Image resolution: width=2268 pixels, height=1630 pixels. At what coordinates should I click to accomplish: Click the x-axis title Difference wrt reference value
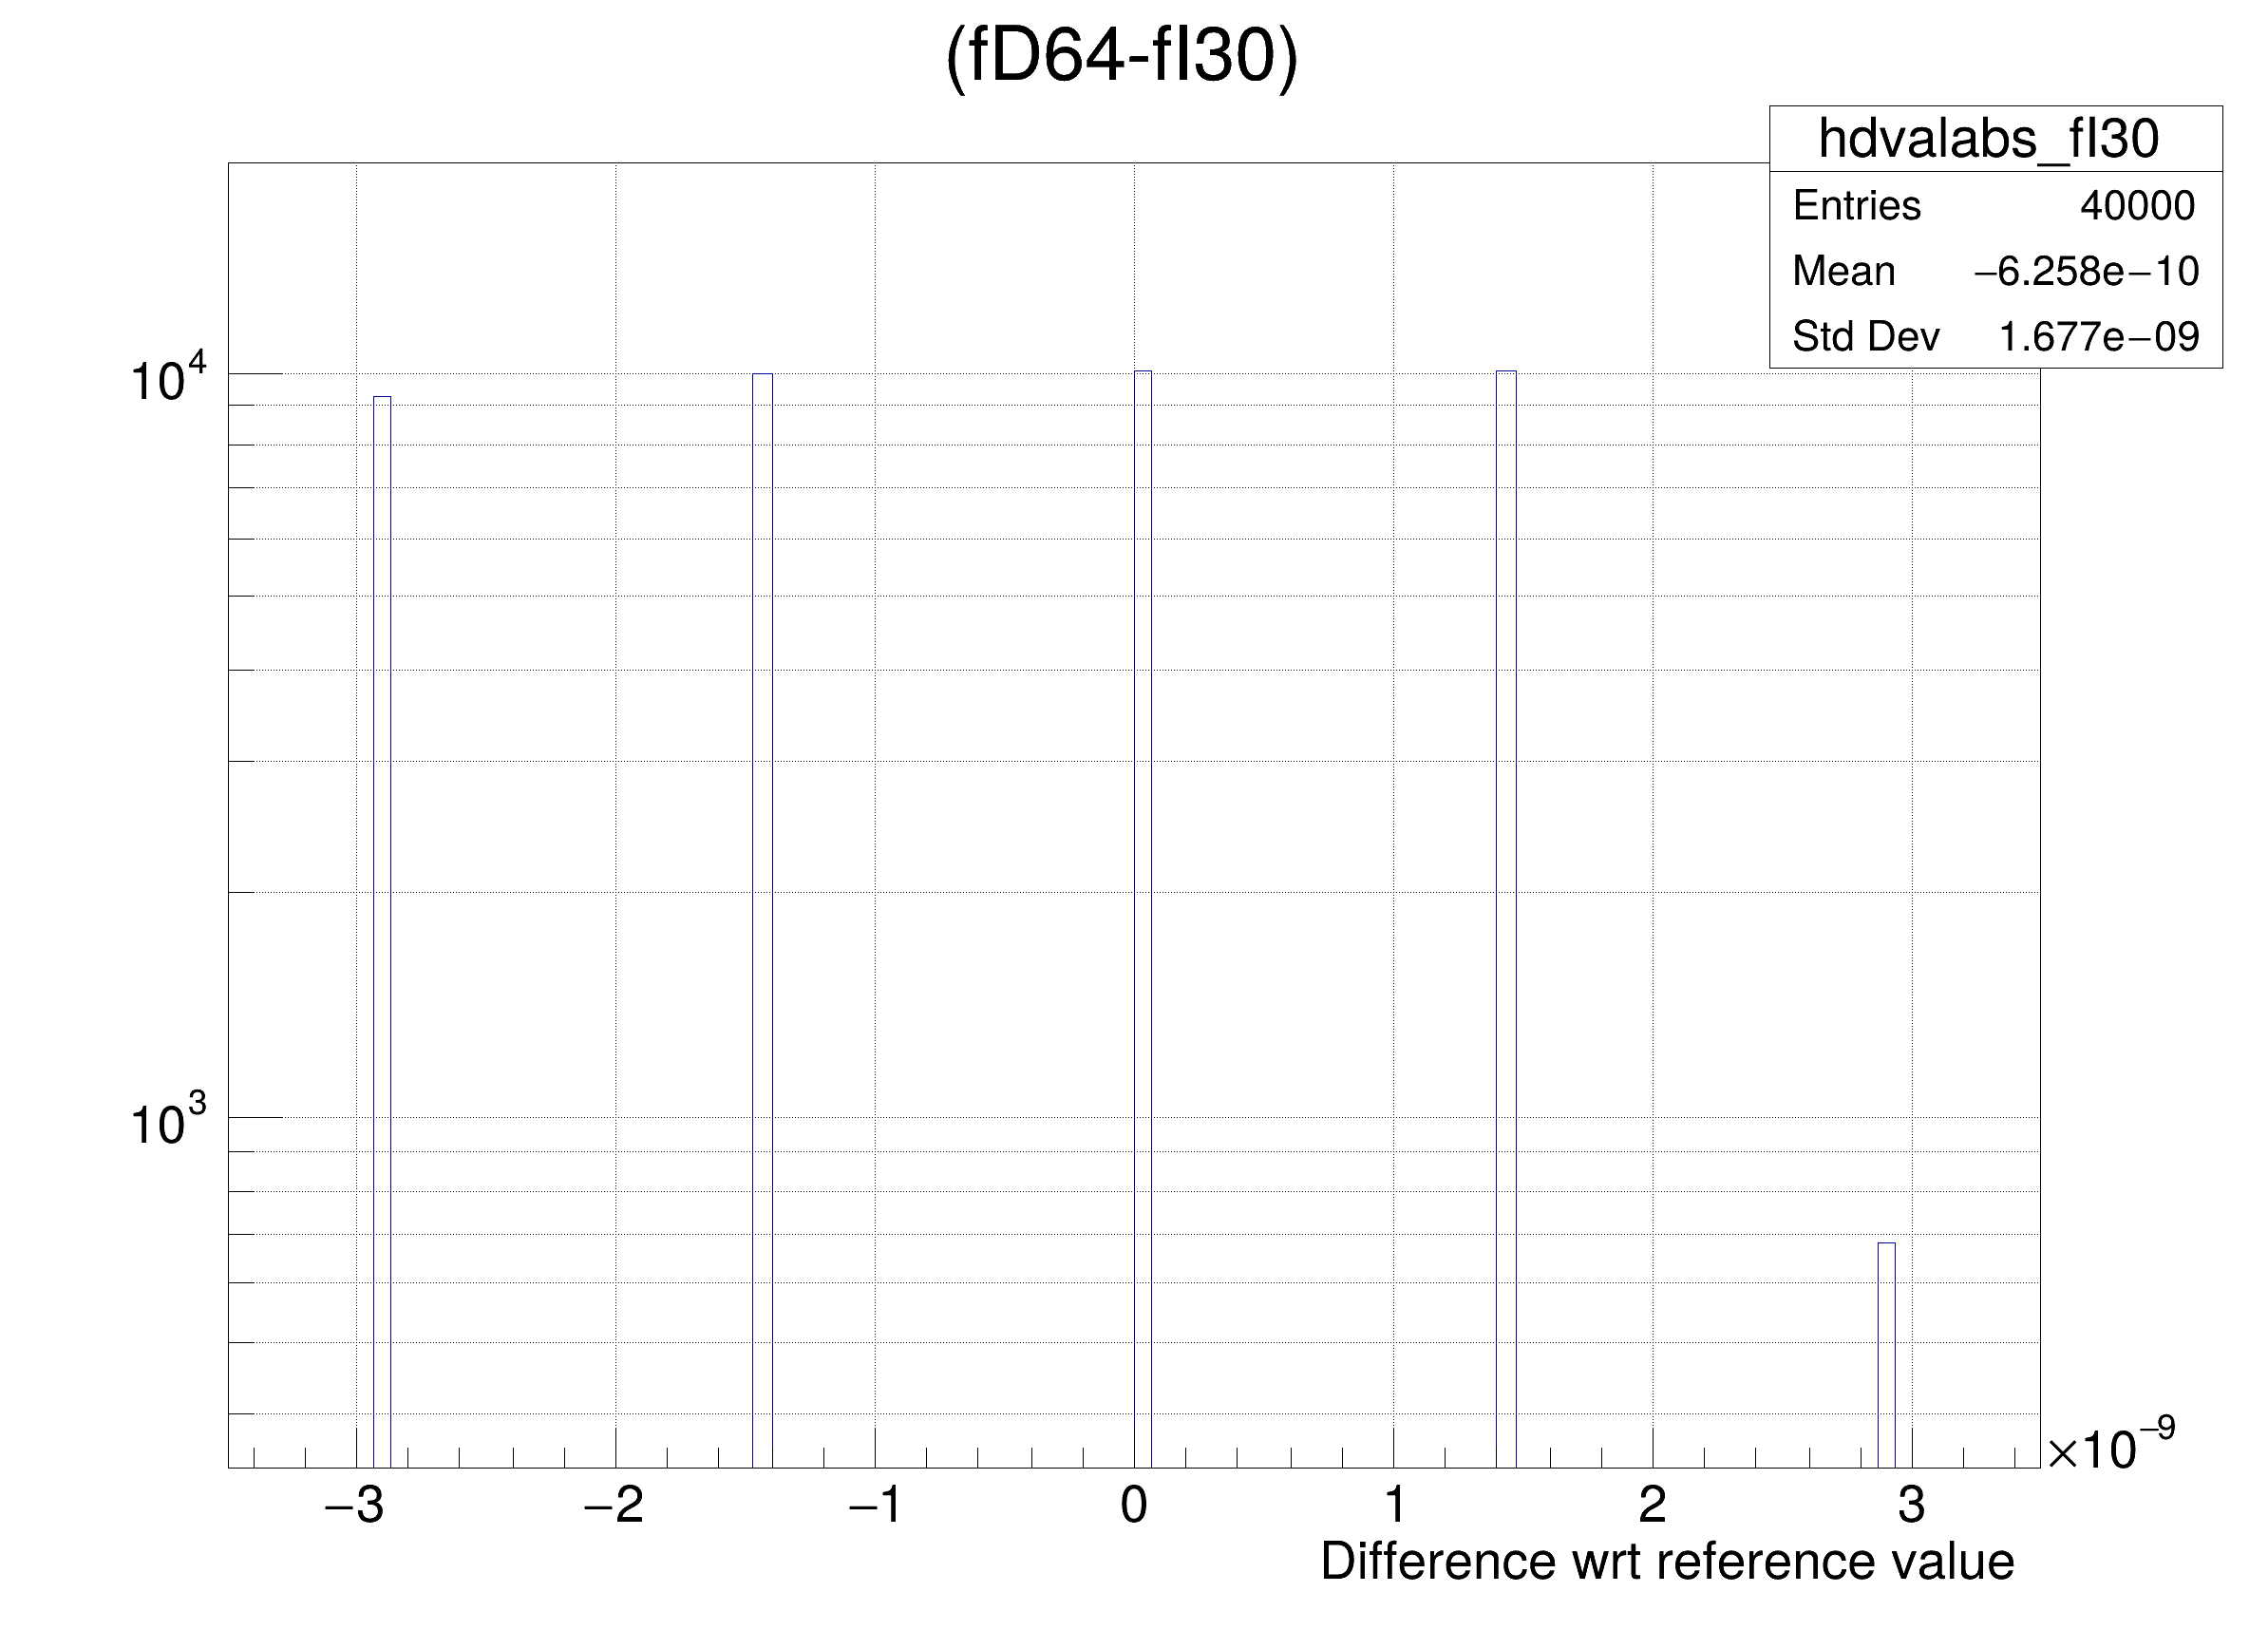pos(1666,1562)
